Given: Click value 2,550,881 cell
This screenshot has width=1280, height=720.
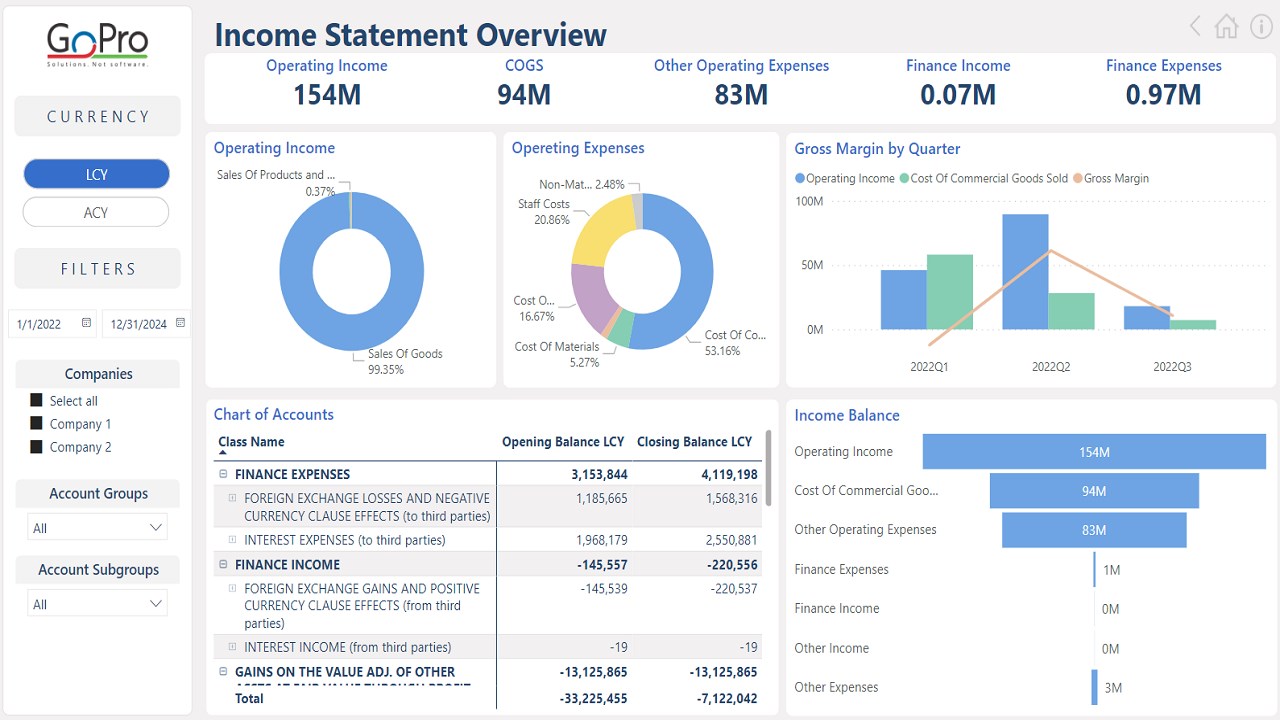Looking at the screenshot, I should pos(732,540).
